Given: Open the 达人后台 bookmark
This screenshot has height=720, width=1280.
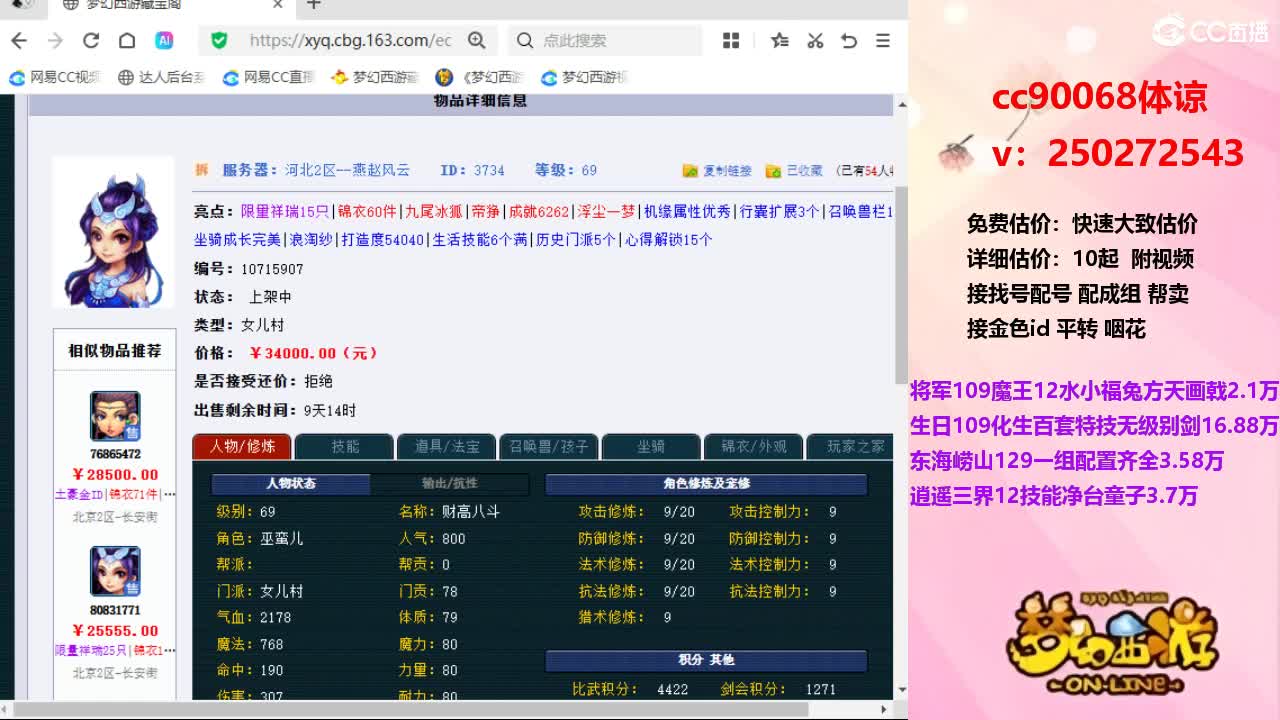Looking at the screenshot, I should (161, 77).
